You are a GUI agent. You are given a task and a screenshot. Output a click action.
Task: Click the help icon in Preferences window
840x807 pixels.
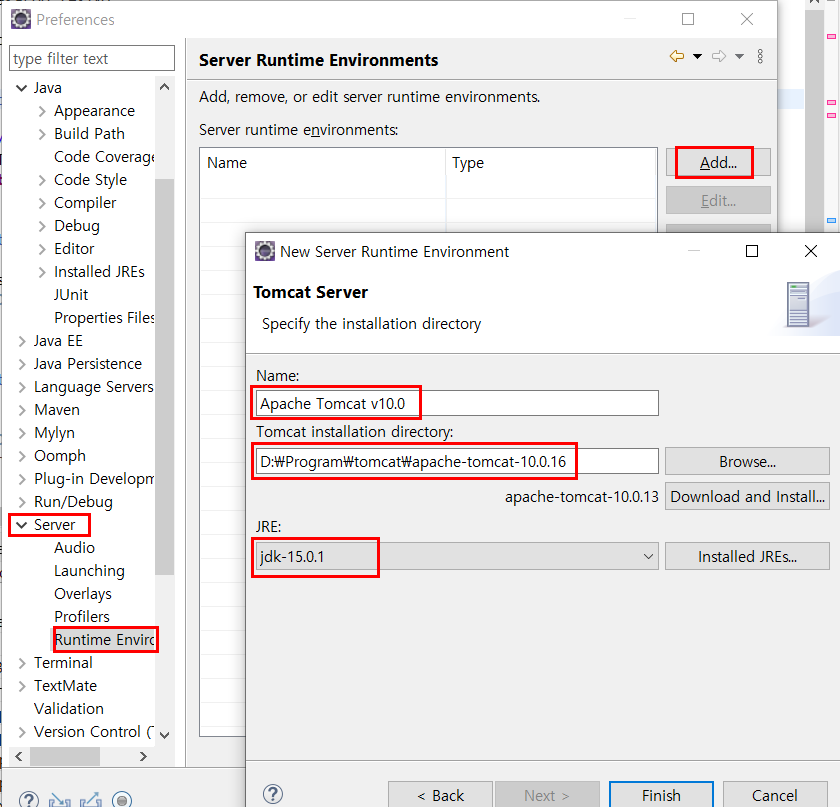pos(29,799)
